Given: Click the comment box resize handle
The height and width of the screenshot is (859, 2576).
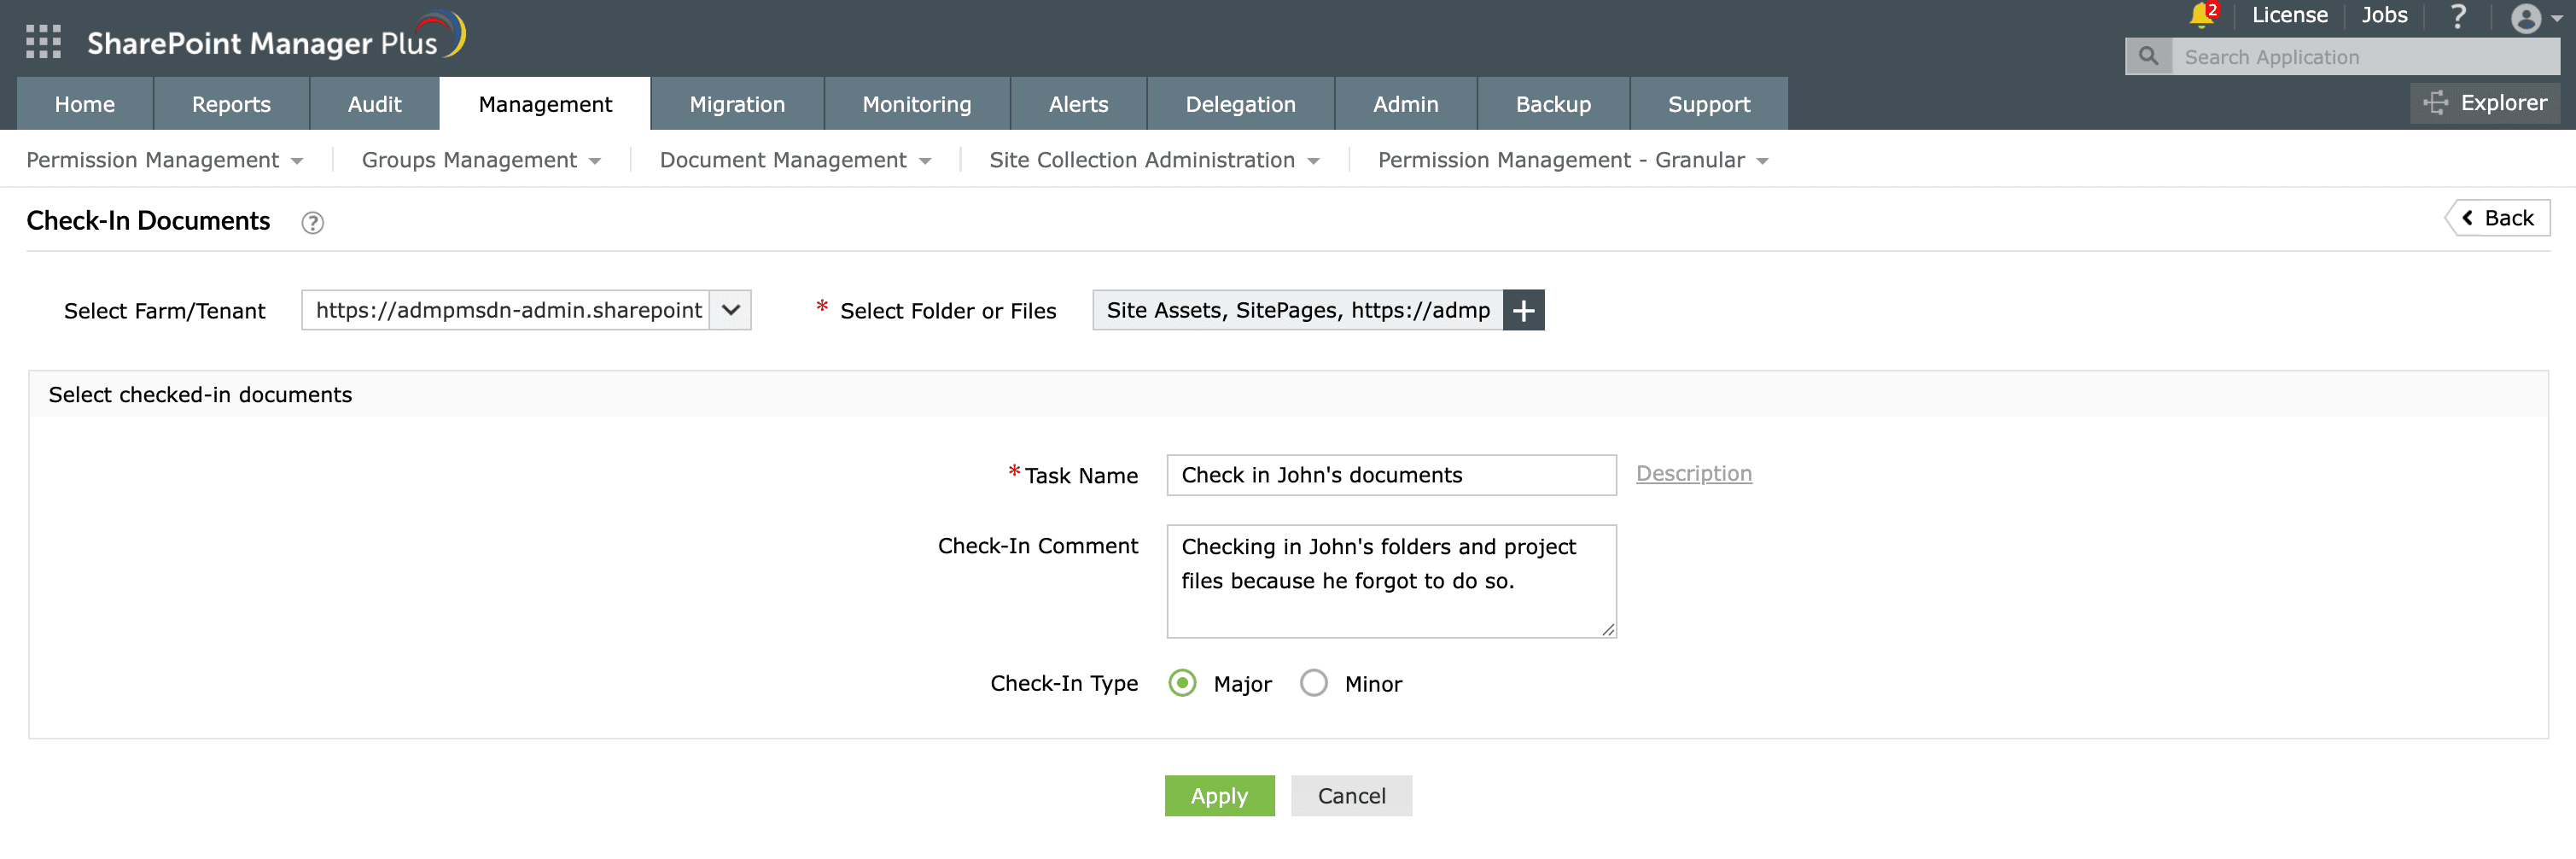Looking at the screenshot, I should [x=1607, y=629].
